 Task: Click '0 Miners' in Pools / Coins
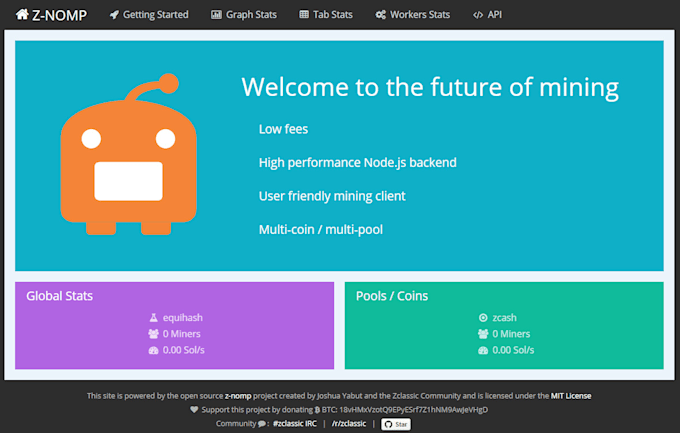511,334
